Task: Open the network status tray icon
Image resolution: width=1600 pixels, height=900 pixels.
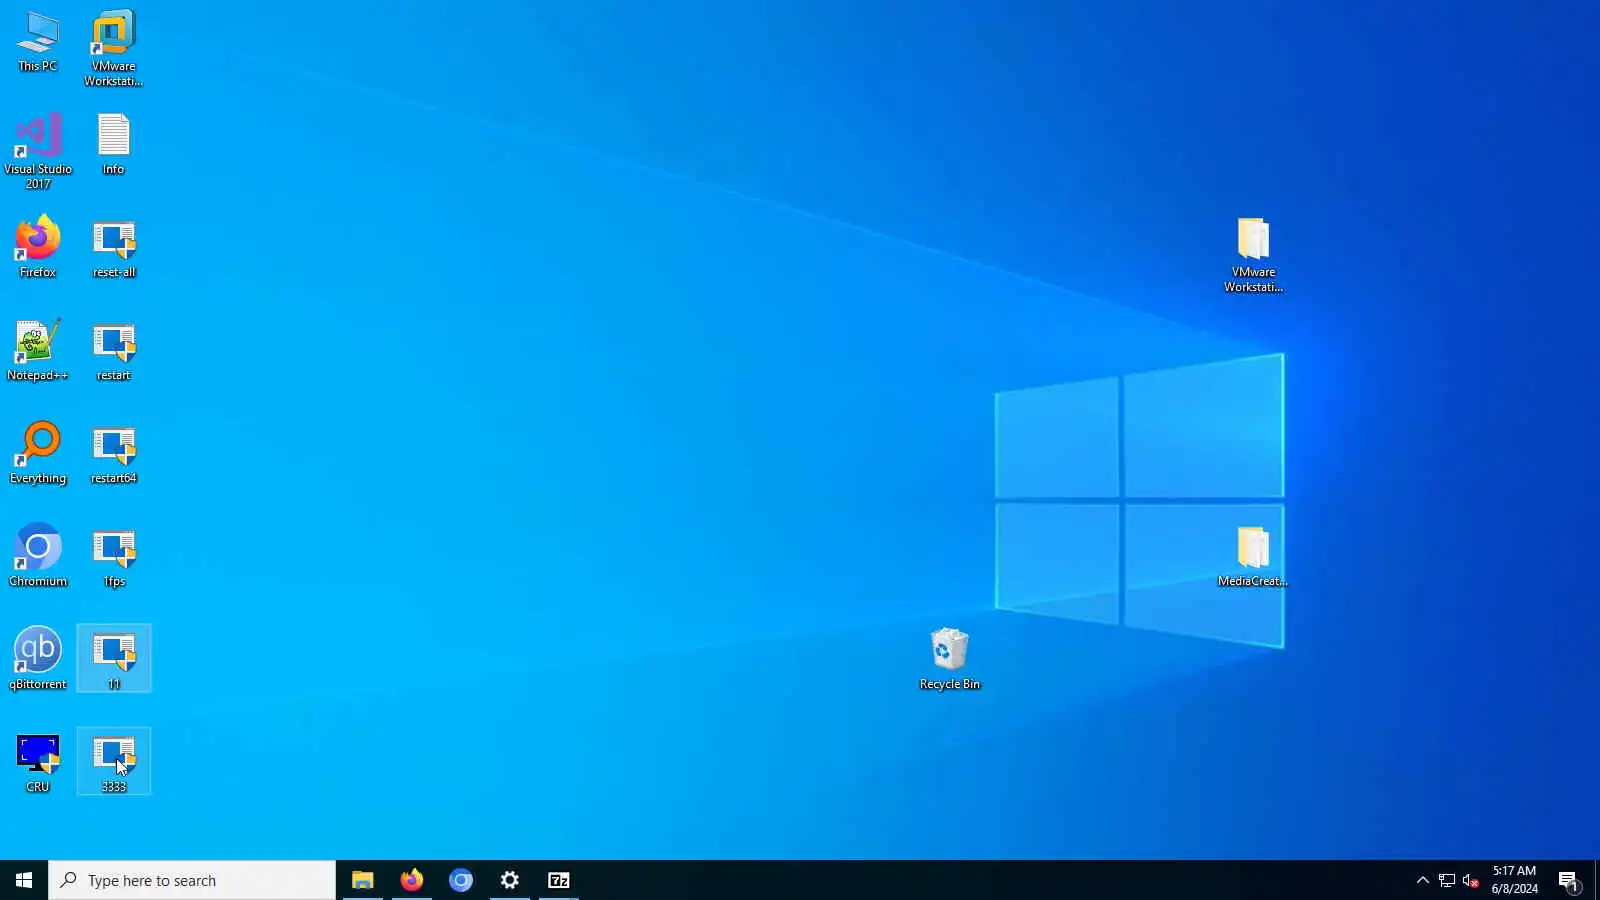Action: pyautogui.click(x=1446, y=880)
